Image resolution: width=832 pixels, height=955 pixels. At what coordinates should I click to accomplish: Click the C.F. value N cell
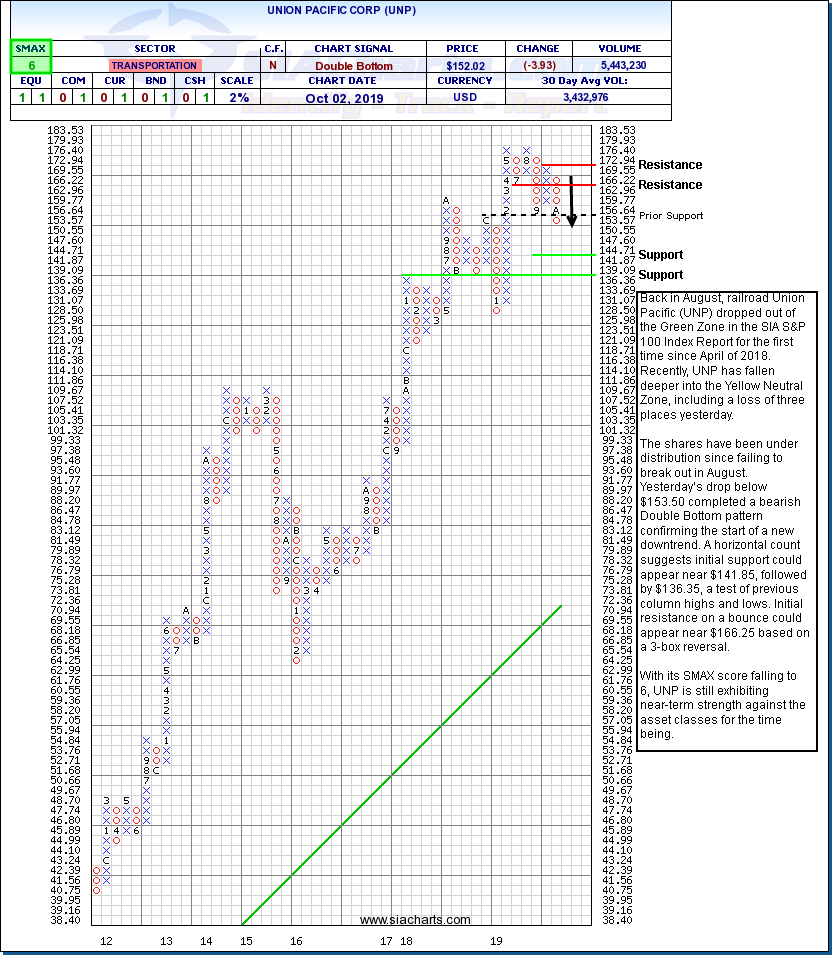(x=272, y=65)
